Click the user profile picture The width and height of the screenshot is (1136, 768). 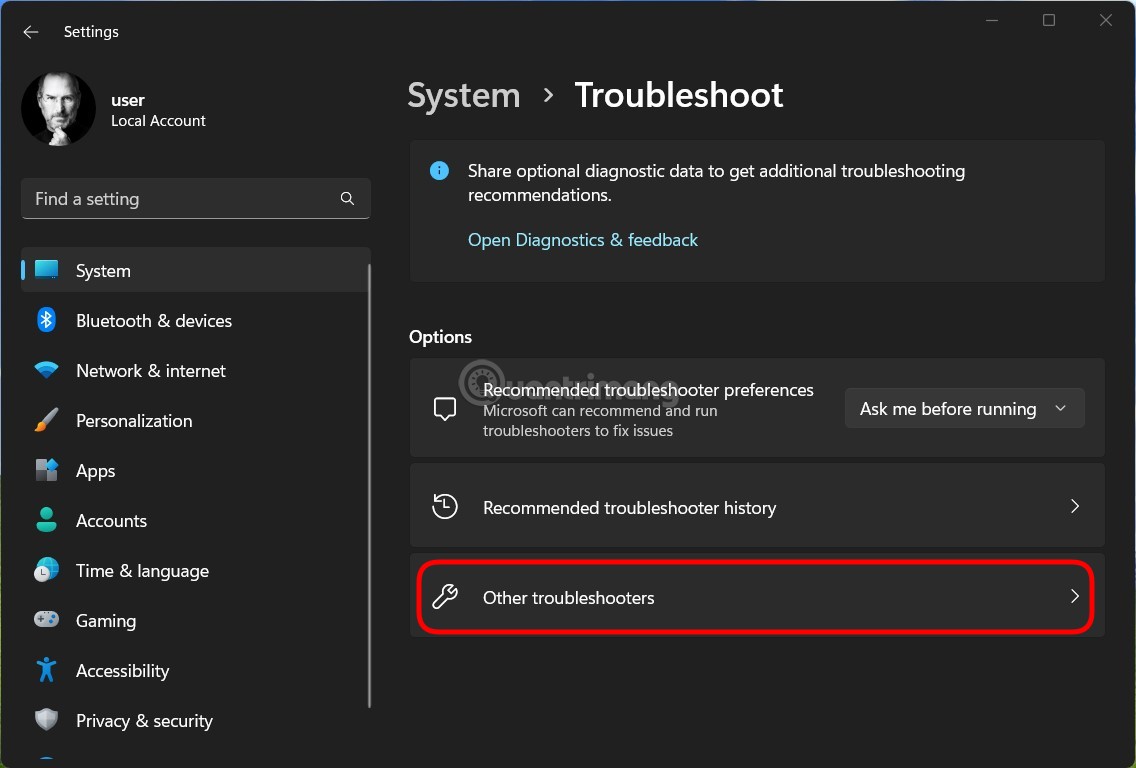(x=58, y=107)
